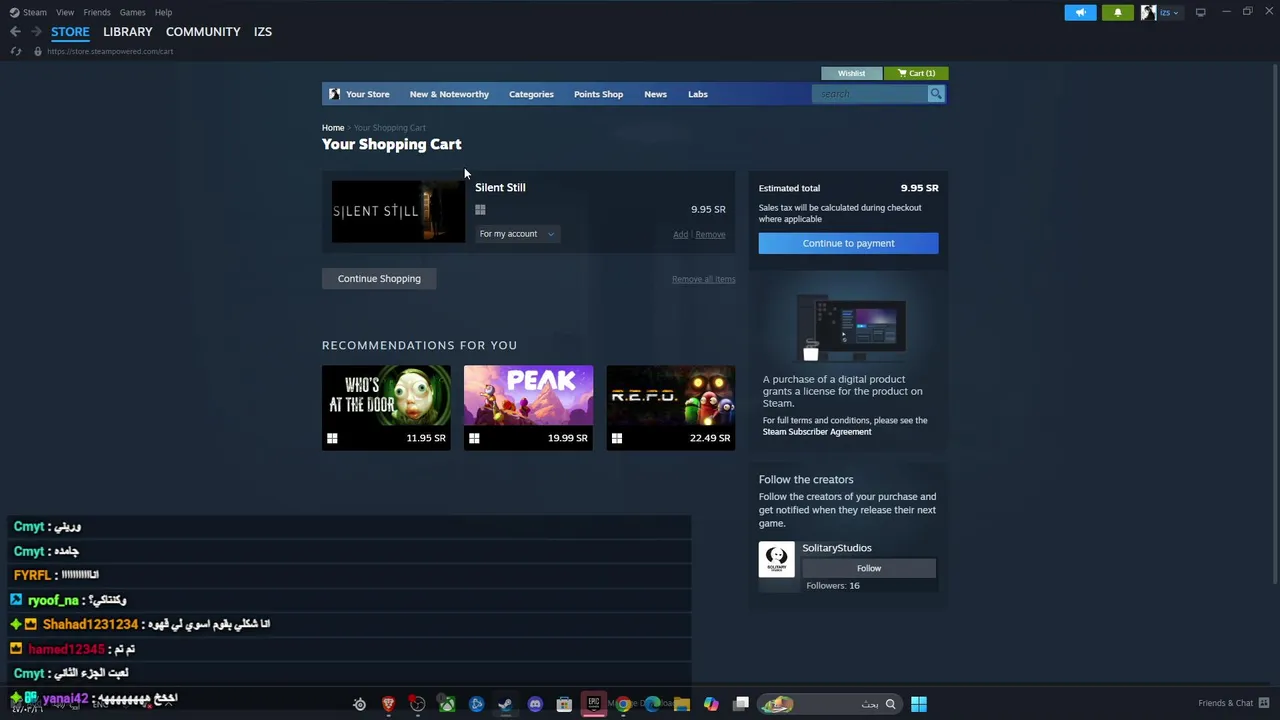Open the R.E.P.O. recommendation card
The image size is (1280, 720).
[671, 408]
